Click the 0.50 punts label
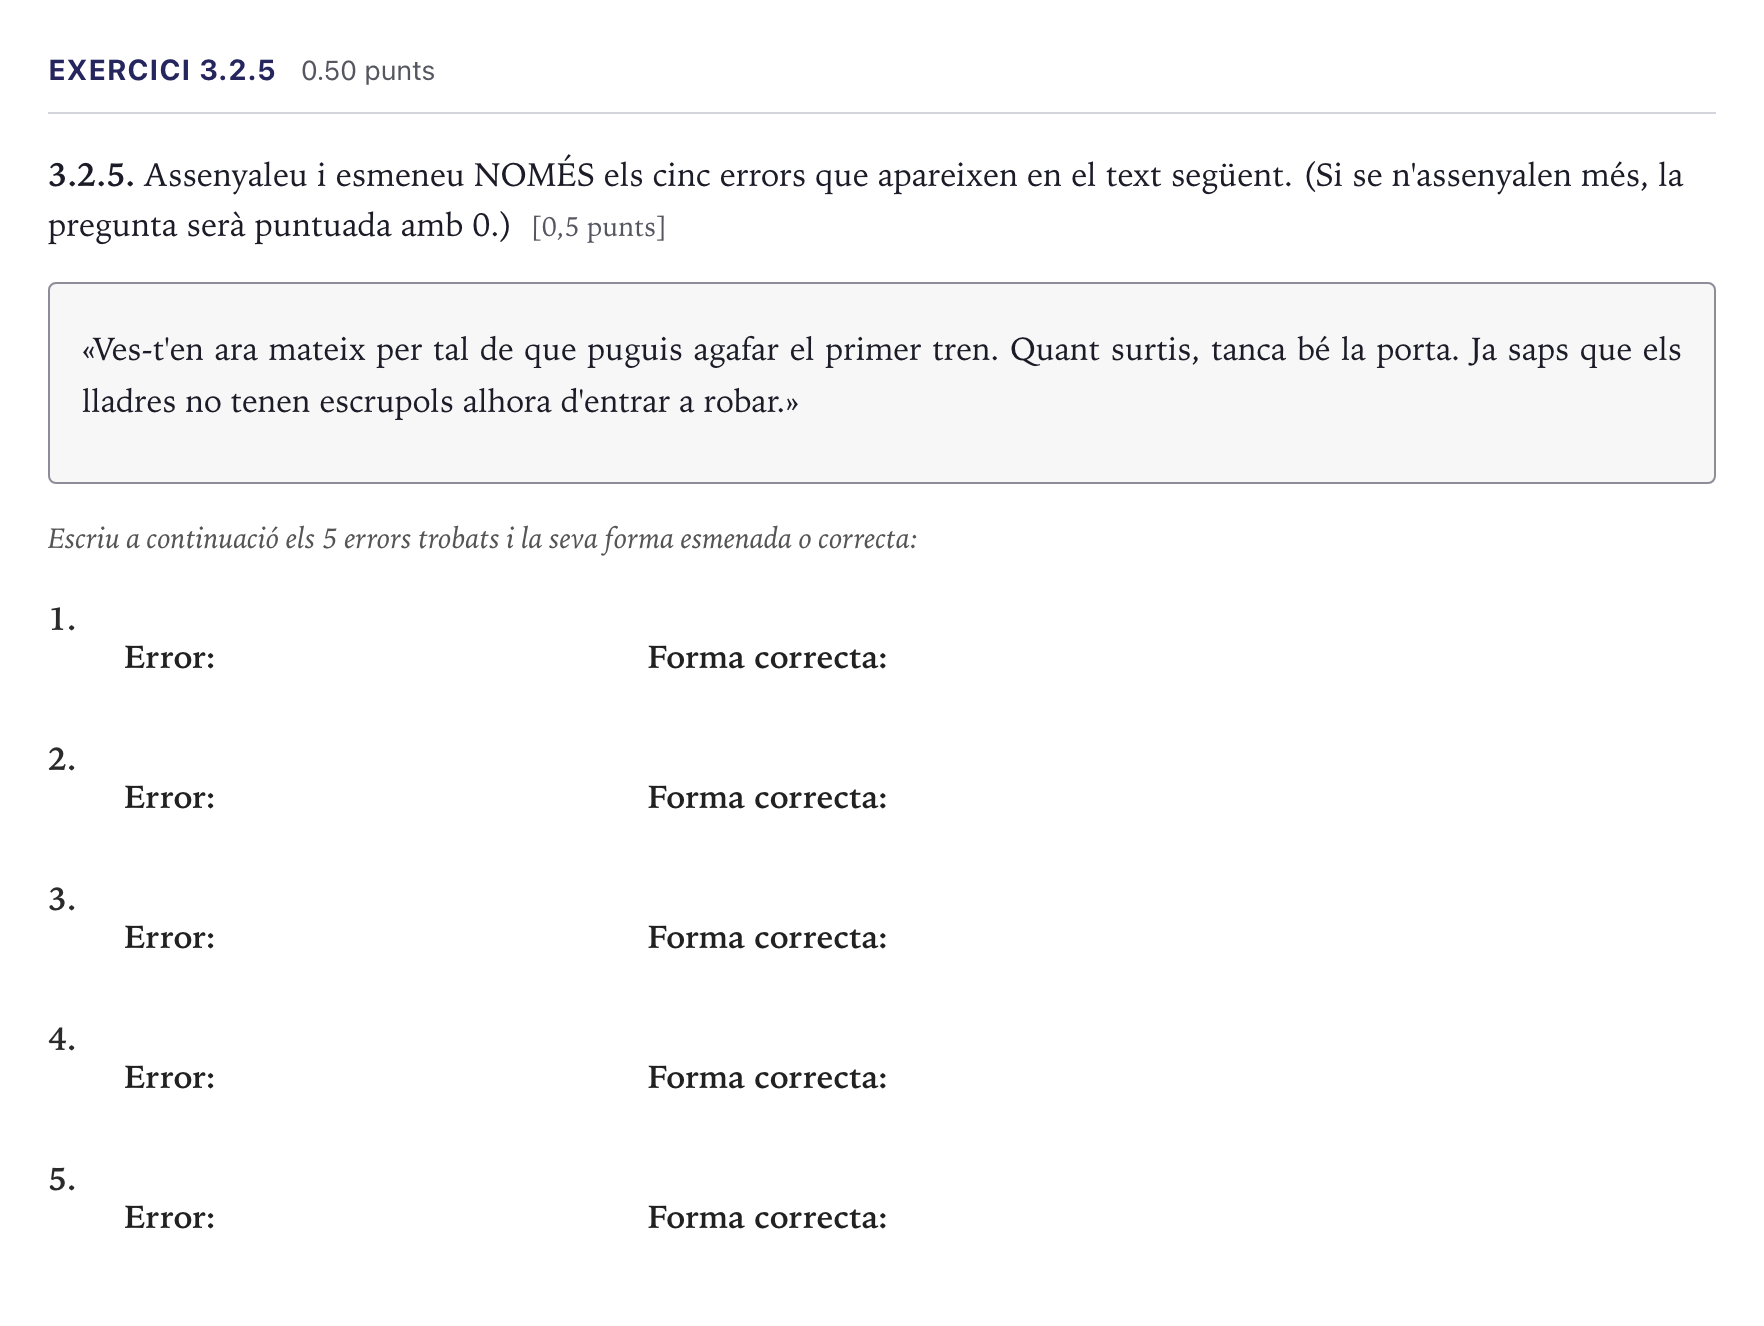Image resolution: width=1764 pixels, height=1326 pixels. [x=368, y=71]
